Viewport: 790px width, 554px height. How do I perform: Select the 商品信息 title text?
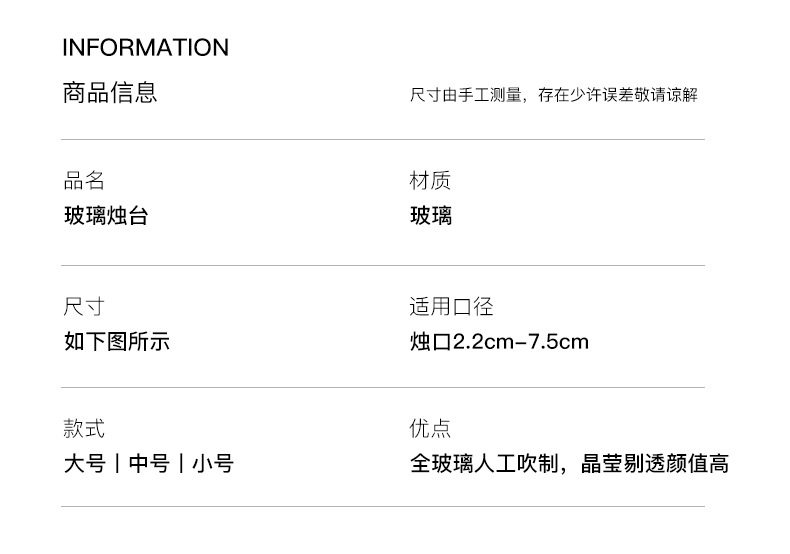[109, 93]
